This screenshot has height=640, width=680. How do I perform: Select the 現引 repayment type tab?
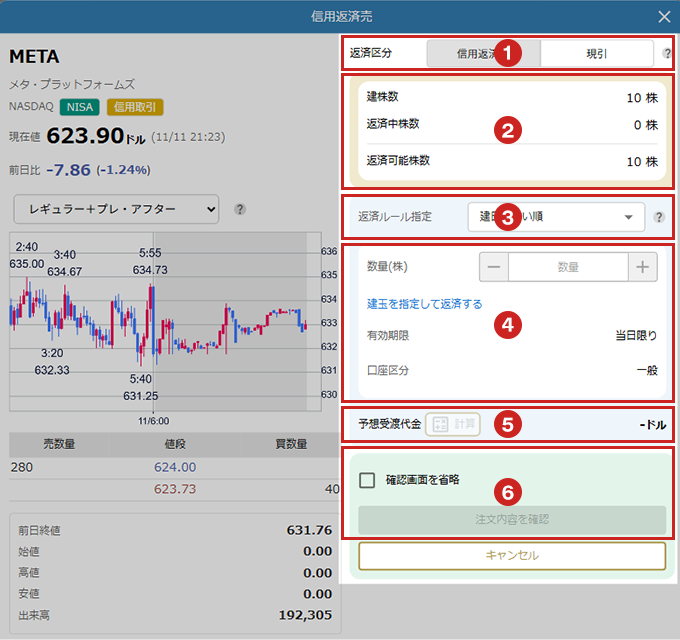point(597,54)
